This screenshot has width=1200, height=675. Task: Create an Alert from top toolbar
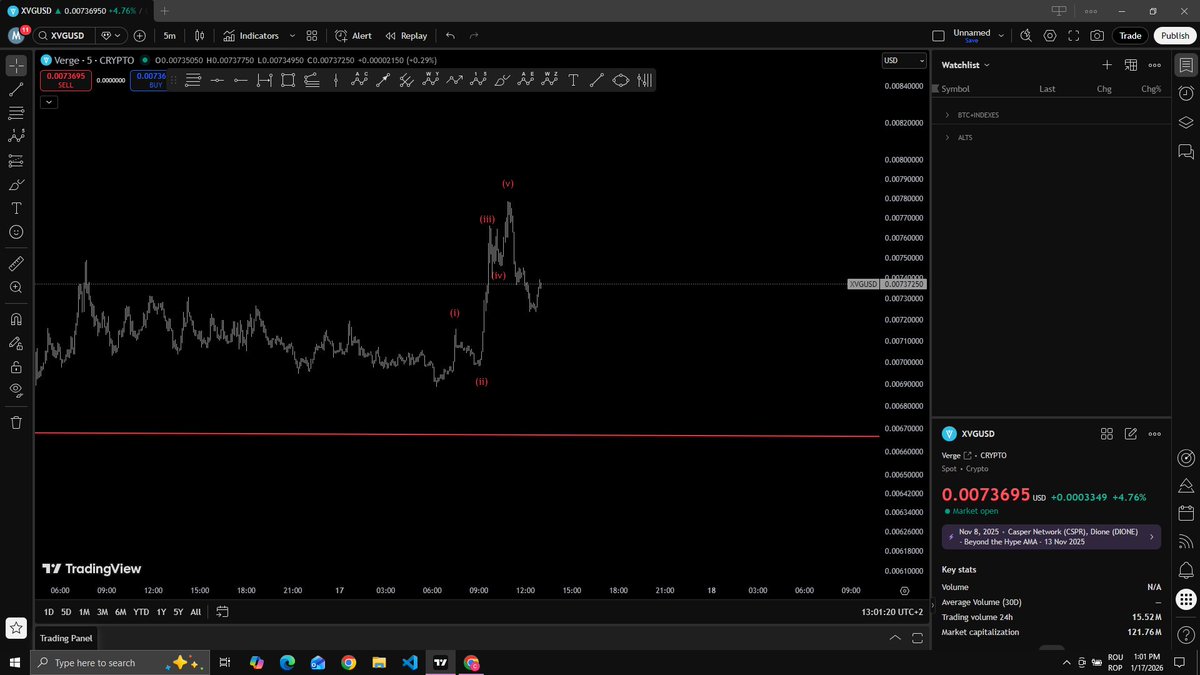(x=353, y=35)
